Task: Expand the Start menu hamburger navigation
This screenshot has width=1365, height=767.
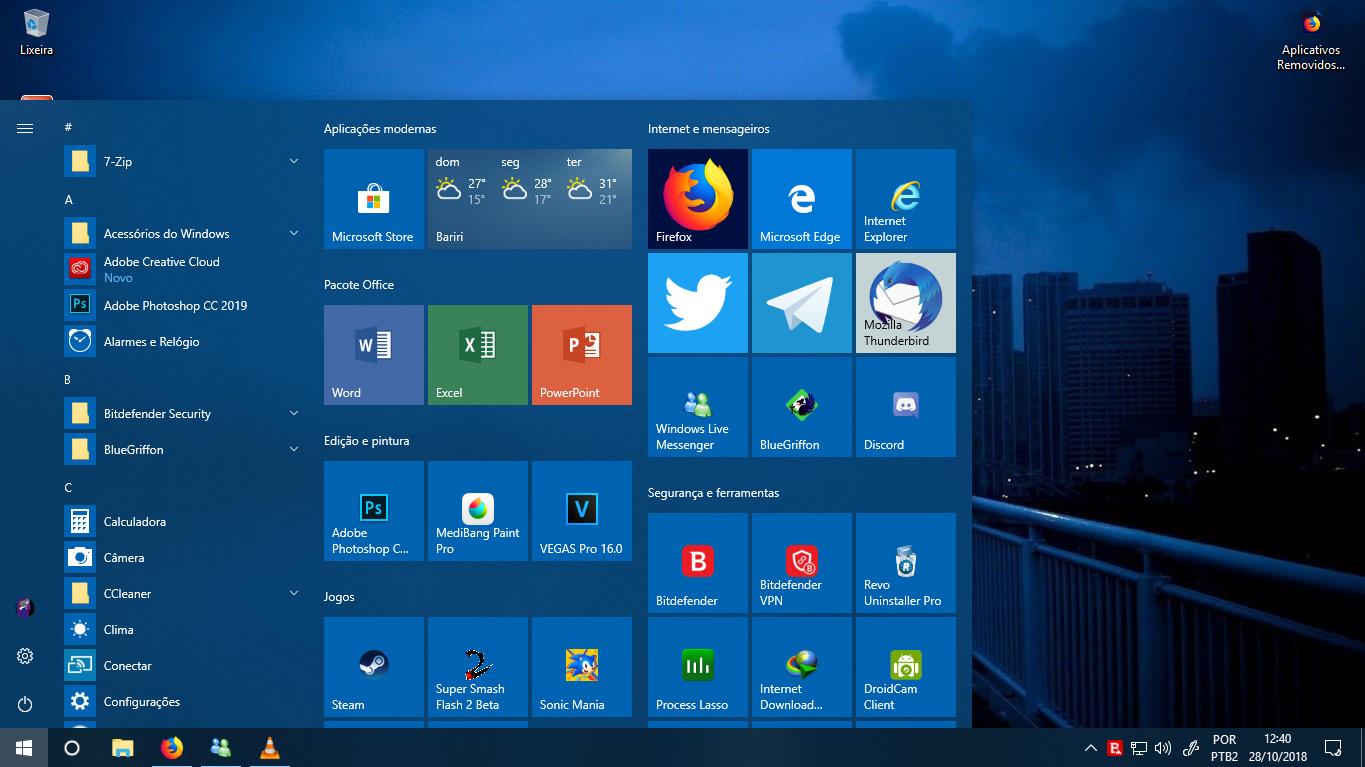Action: [x=25, y=128]
